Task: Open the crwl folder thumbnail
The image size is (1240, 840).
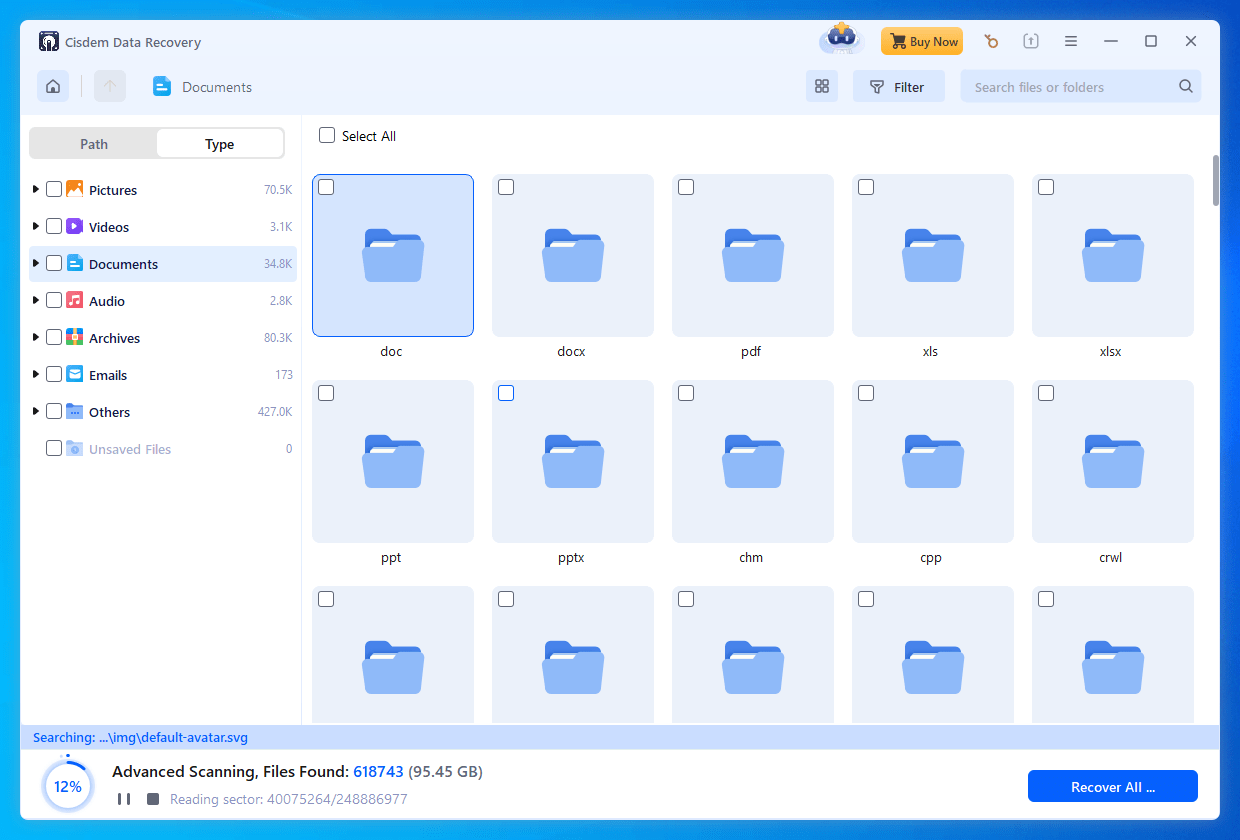Action: pos(1113,461)
